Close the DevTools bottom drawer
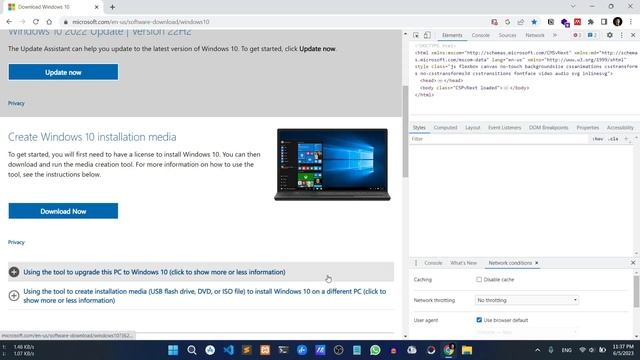This screenshot has height=360, width=640. pyautogui.click(x=633, y=263)
